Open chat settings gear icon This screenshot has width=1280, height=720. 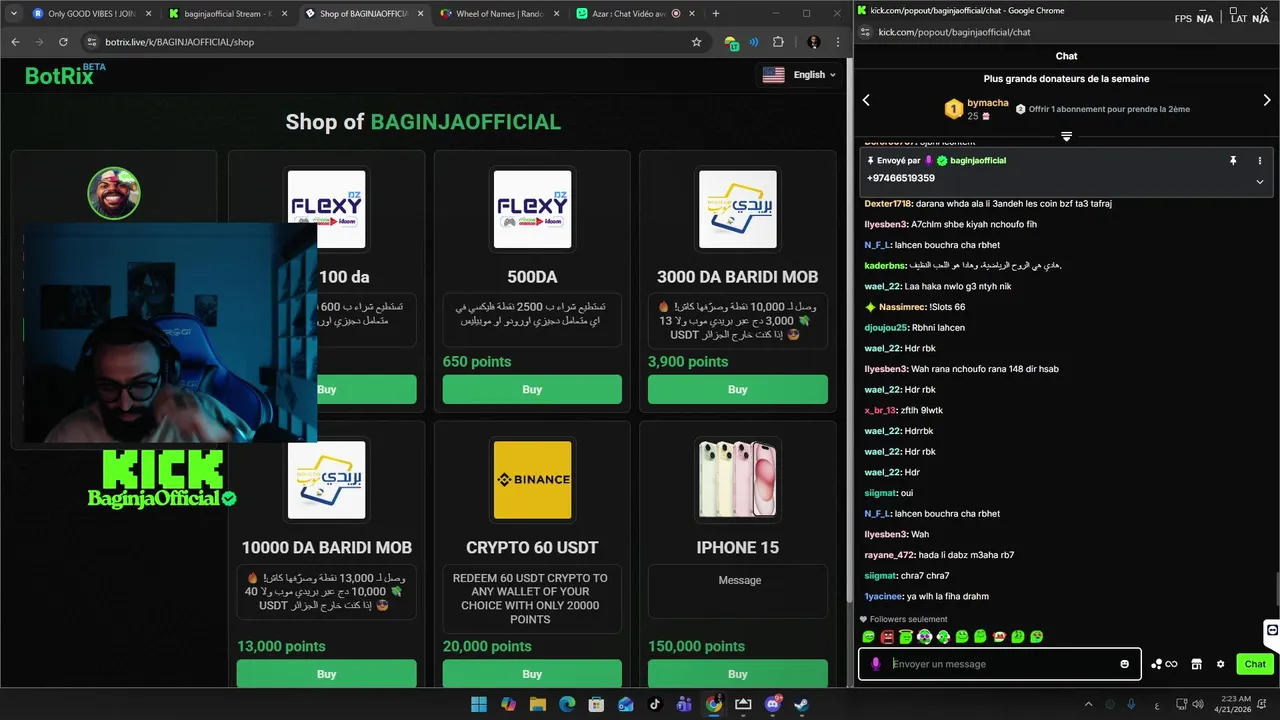click(x=1220, y=664)
